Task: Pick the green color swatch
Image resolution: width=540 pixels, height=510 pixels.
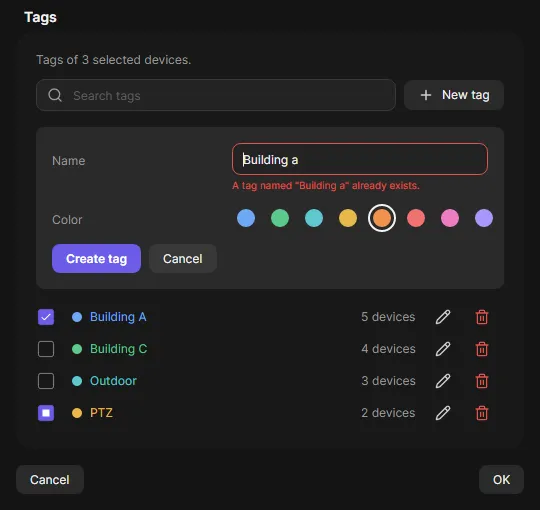Action: [280, 218]
